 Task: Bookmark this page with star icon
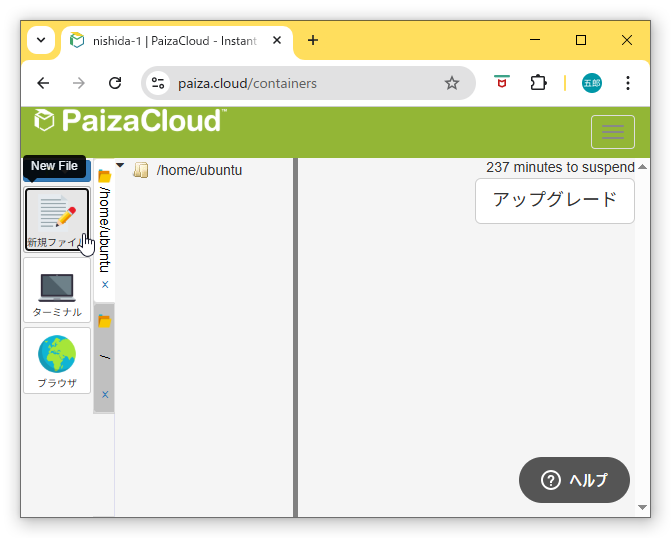click(451, 83)
